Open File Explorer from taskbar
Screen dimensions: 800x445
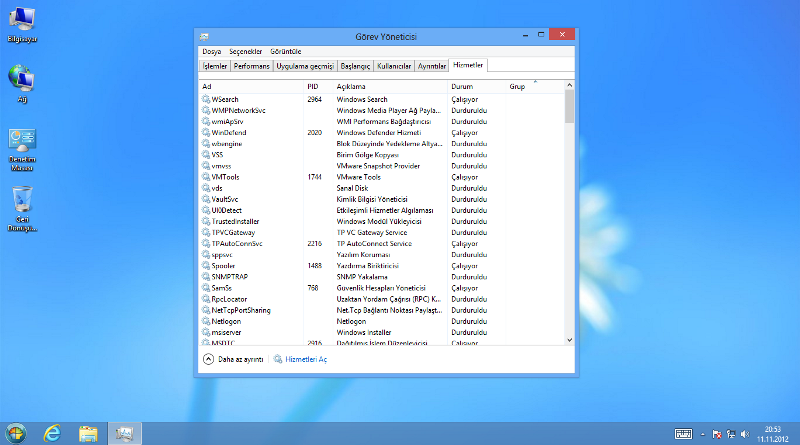coord(88,434)
